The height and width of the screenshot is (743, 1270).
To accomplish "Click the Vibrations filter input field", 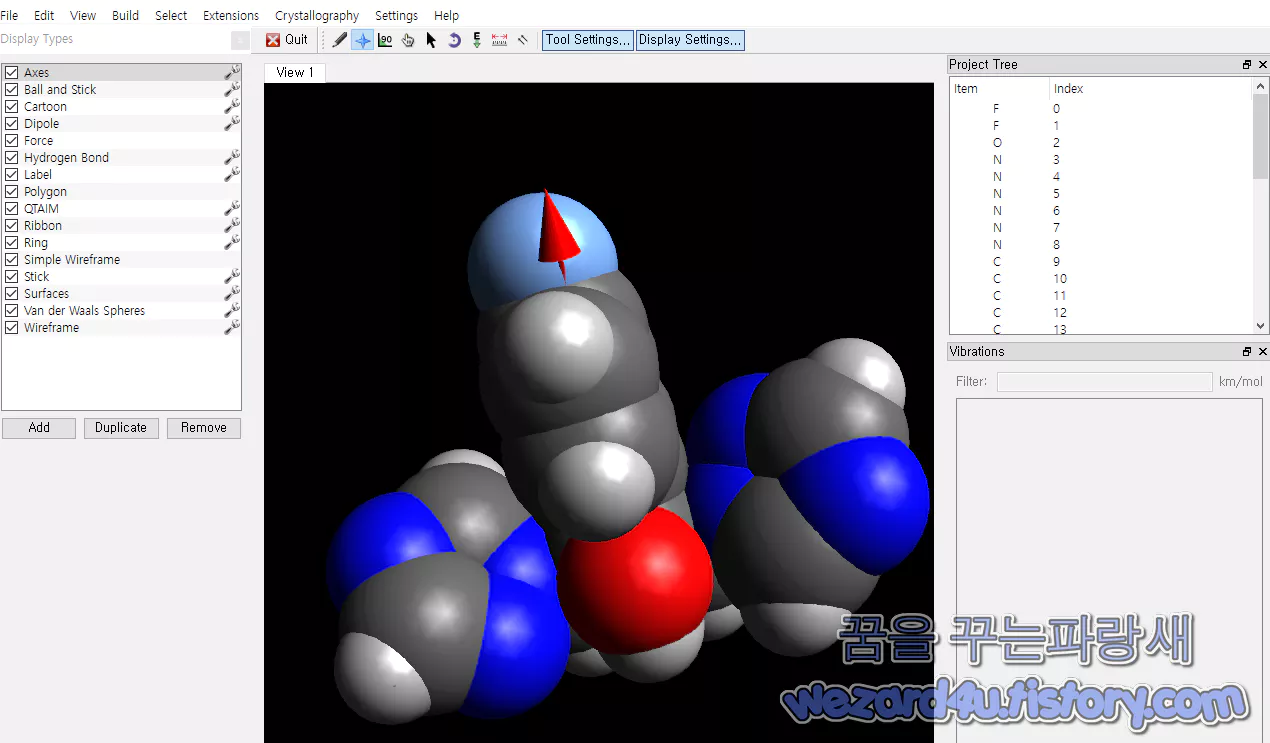I will [x=1104, y=381].
